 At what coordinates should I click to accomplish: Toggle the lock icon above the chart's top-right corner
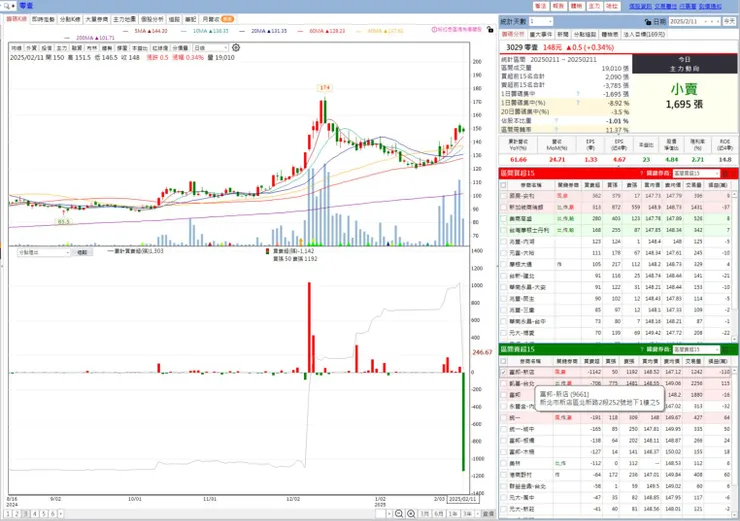490,30
